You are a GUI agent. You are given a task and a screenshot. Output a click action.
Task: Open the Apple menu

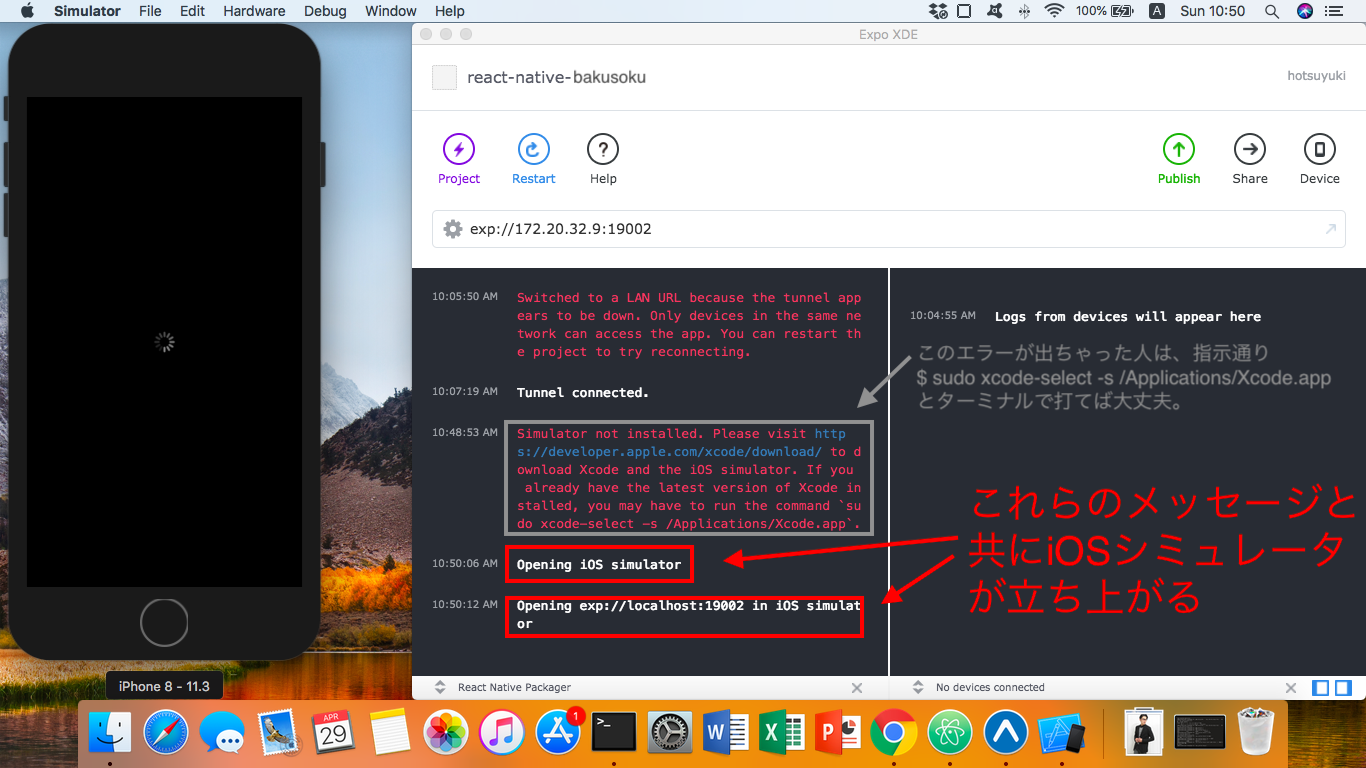pos(27,11)
